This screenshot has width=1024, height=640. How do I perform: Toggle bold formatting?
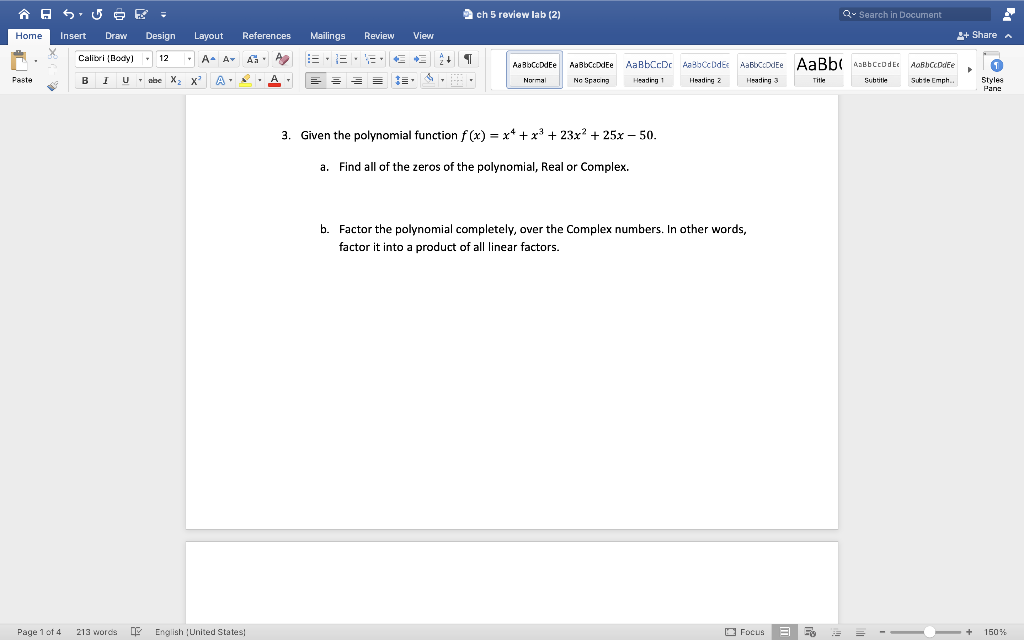[86, 80]
